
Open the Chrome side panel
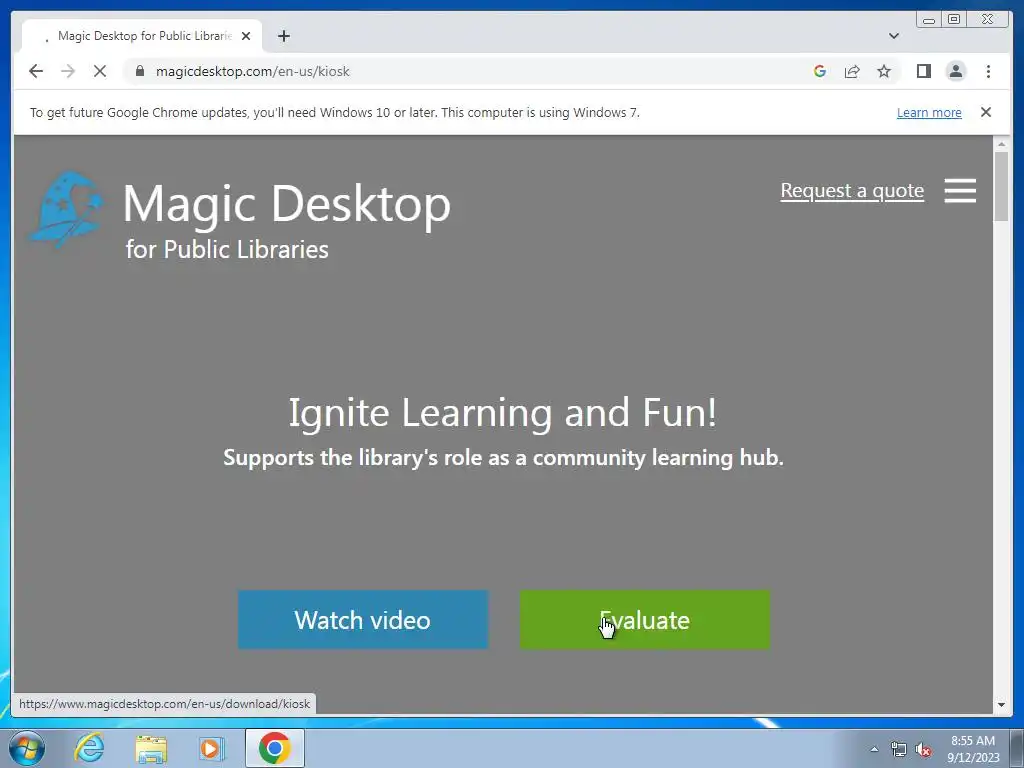[x=923, y=71]
